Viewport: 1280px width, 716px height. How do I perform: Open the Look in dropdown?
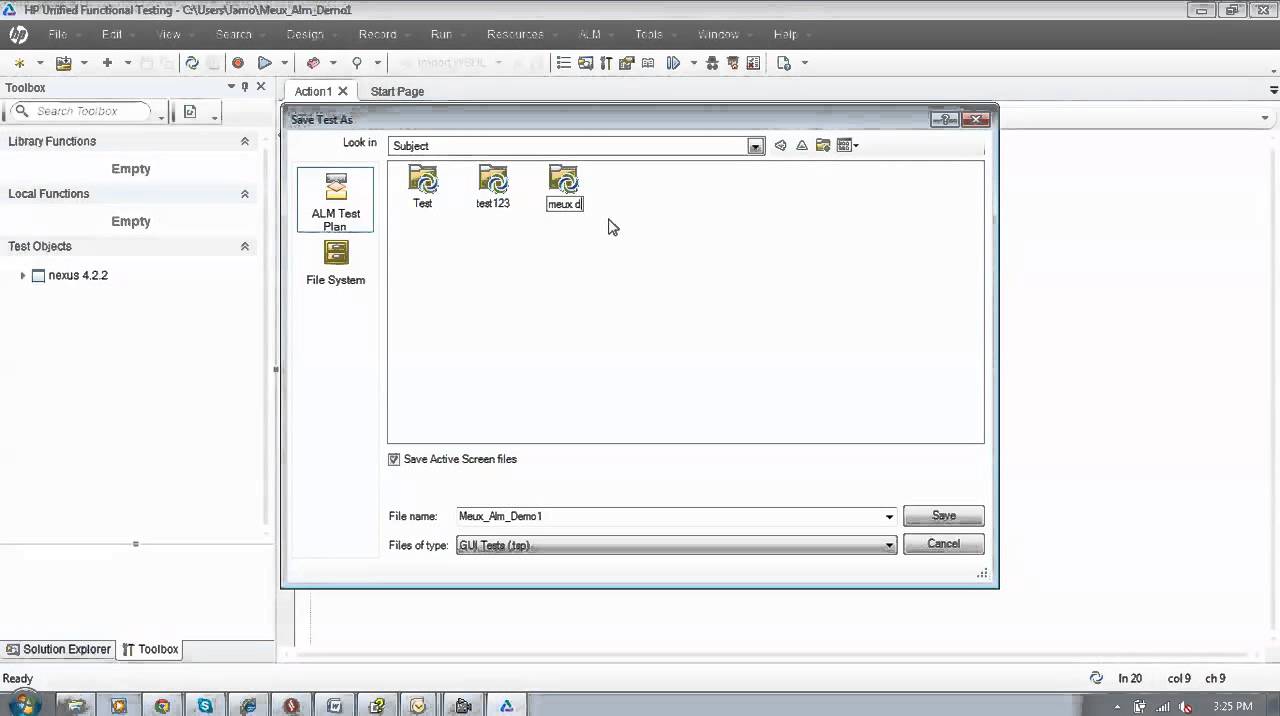755,146
